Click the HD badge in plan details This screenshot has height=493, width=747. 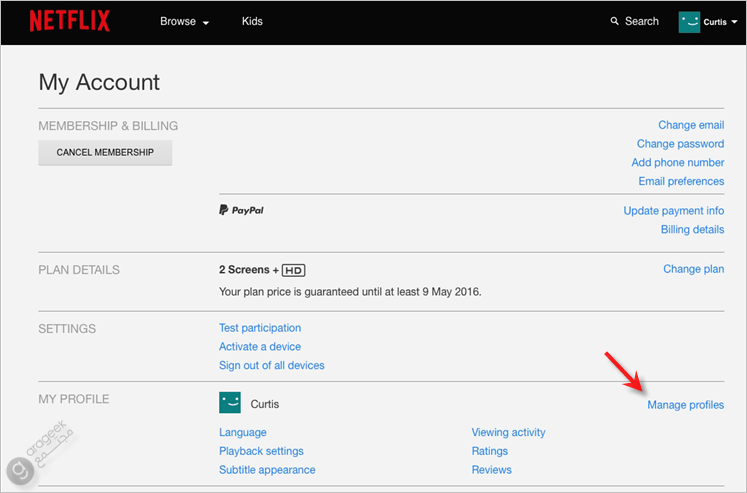click(293, 271)
